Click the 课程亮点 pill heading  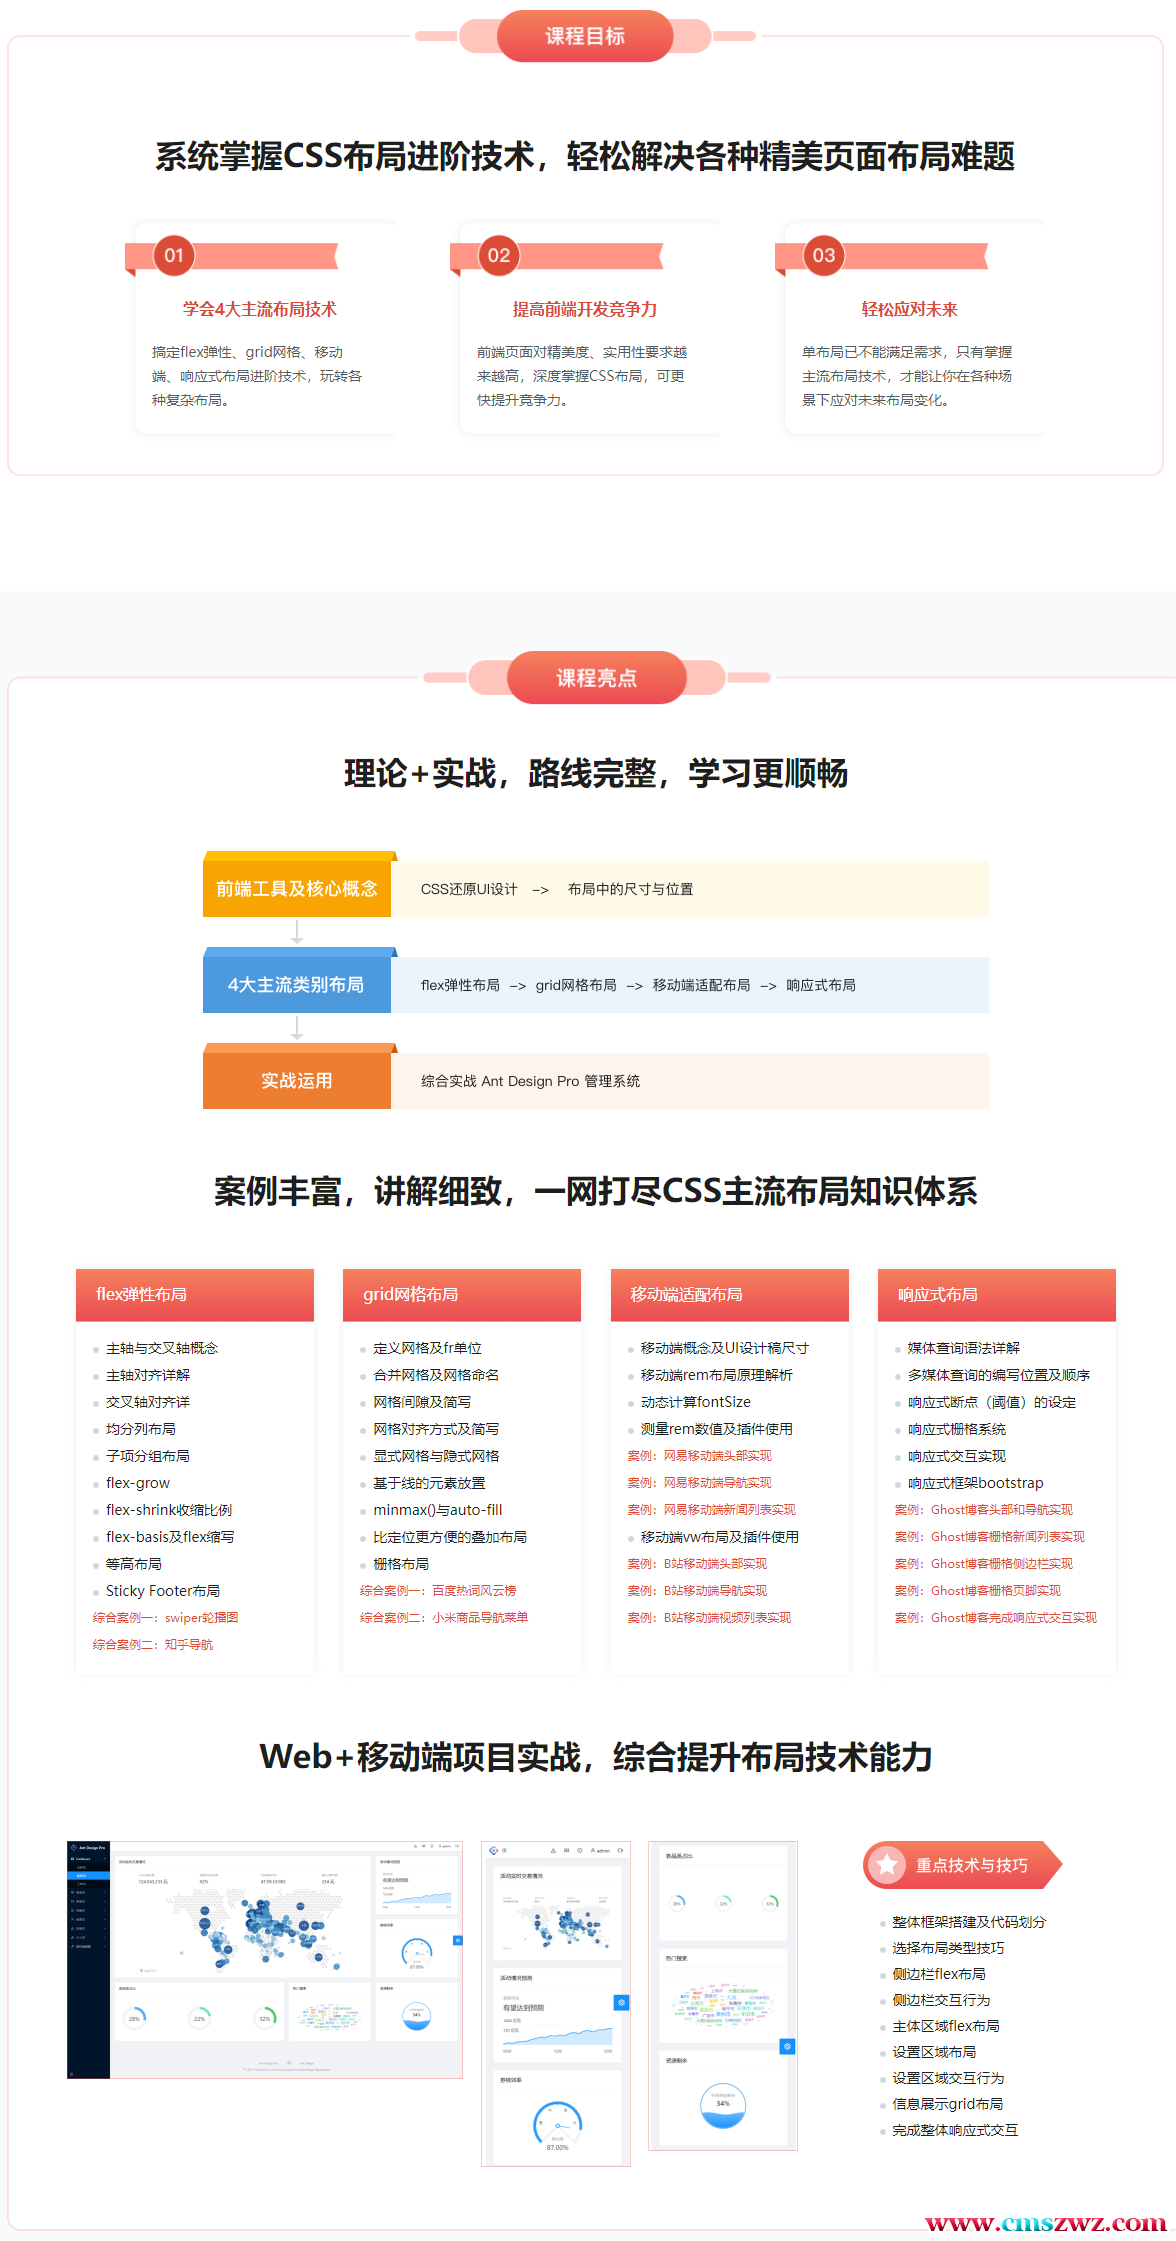[597, 678]
